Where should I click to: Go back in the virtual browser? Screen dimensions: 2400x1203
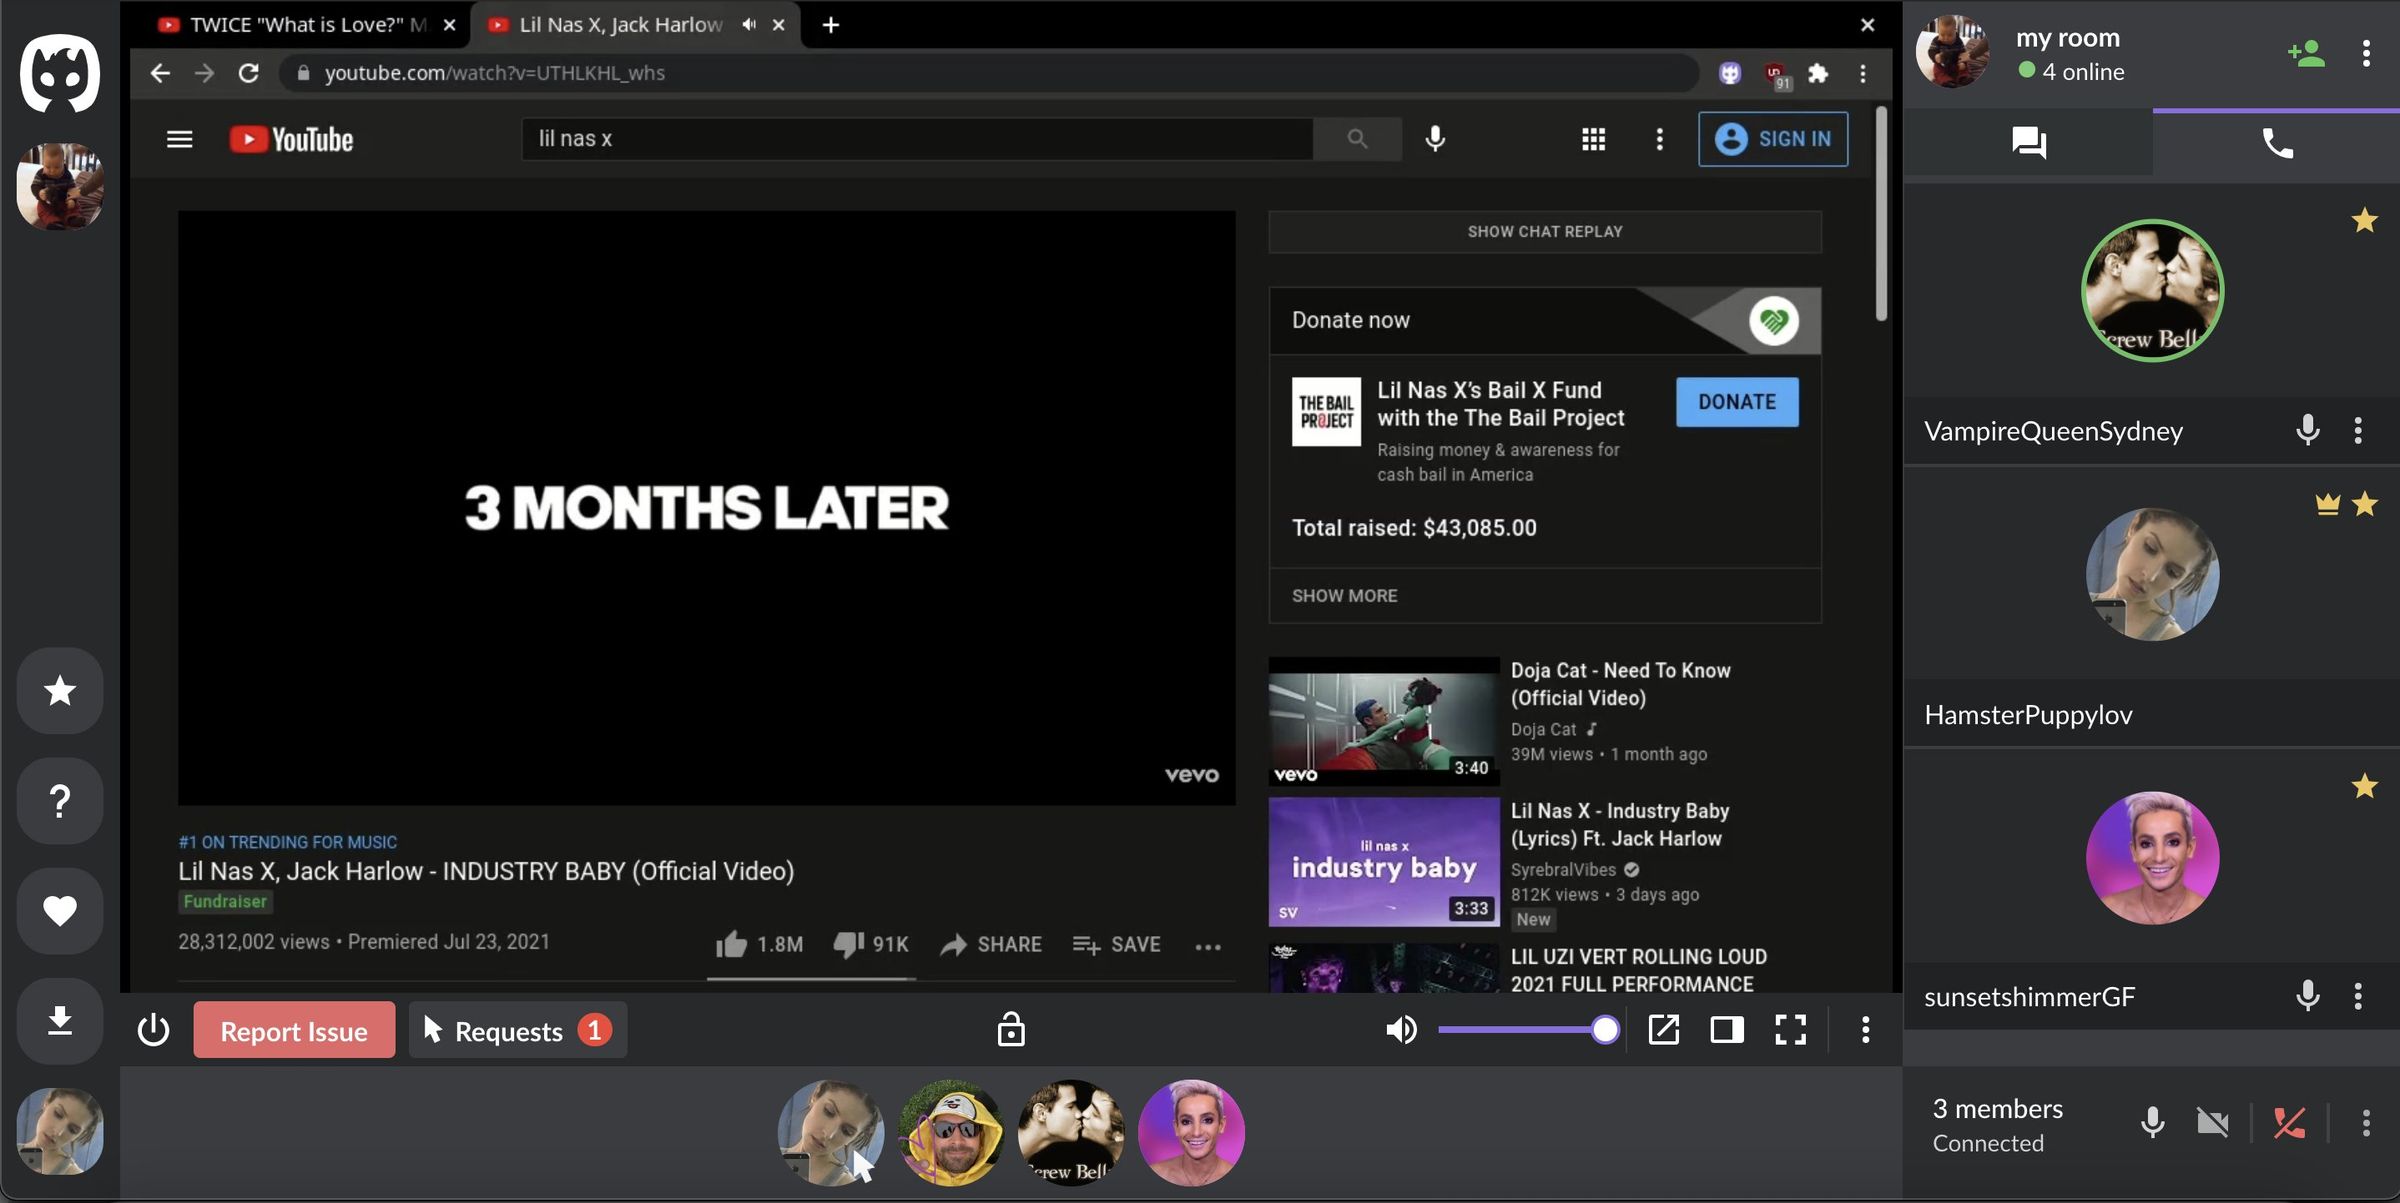pyautogui.click(x=160, y=73)
